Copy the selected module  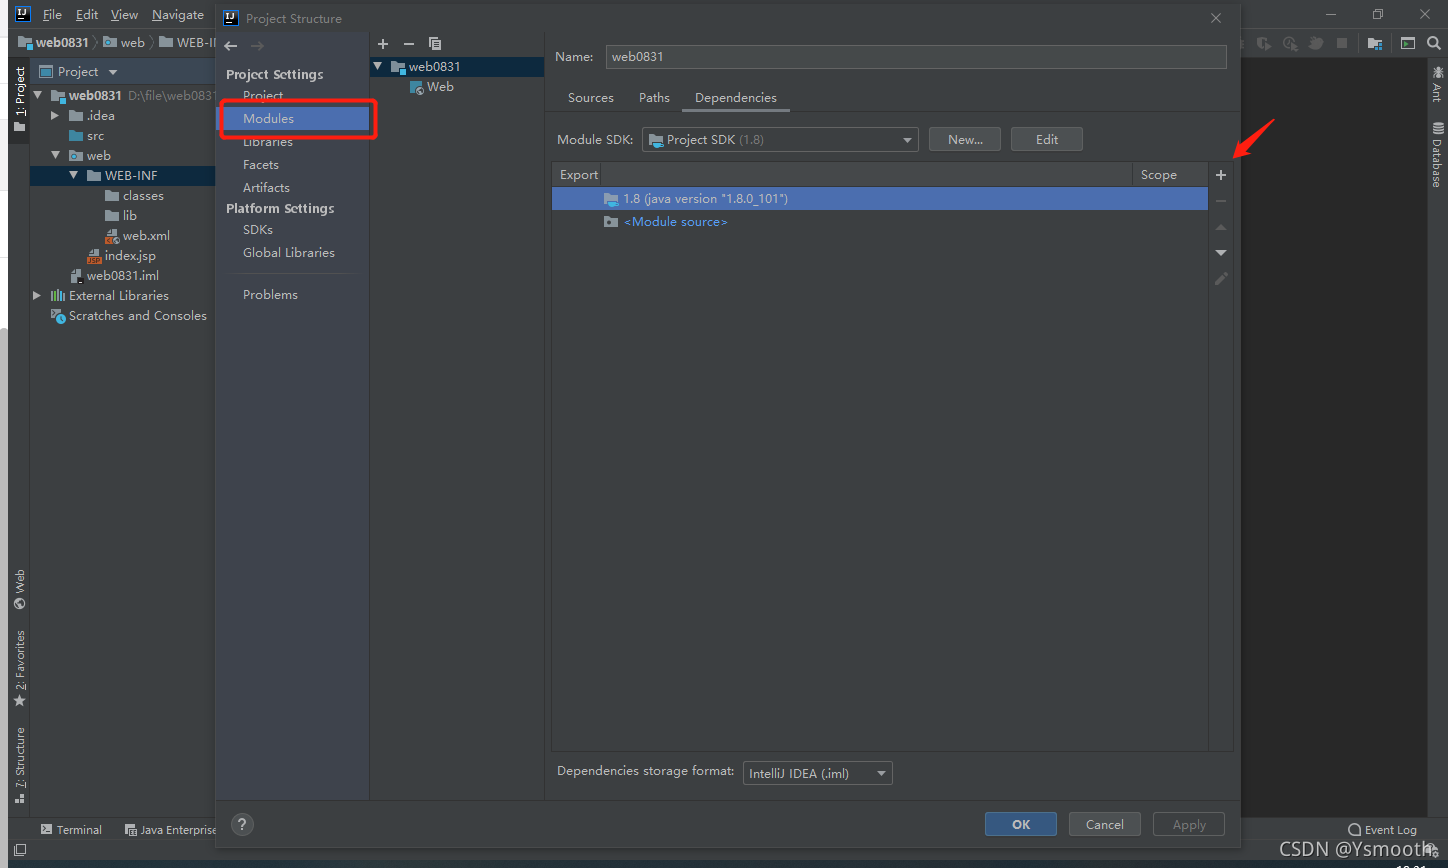click(435, 44)
